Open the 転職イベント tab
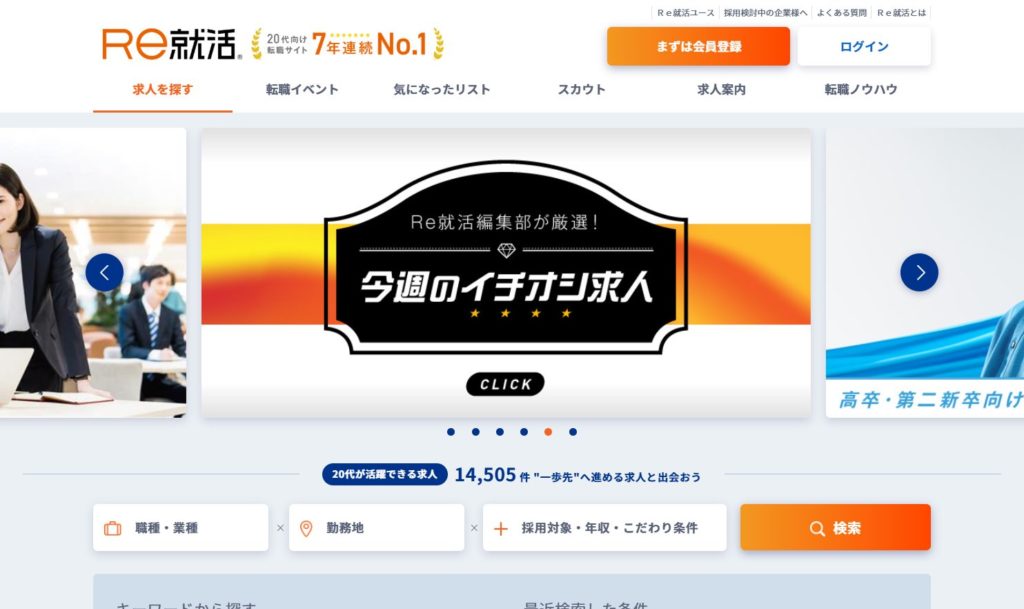1024x609 pixels. coord(302,89)
